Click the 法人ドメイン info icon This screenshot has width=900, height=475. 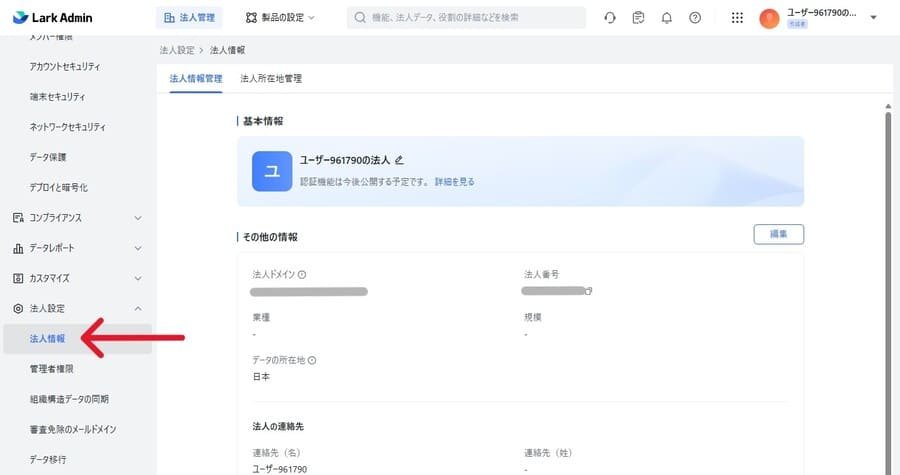coord(302,275)
